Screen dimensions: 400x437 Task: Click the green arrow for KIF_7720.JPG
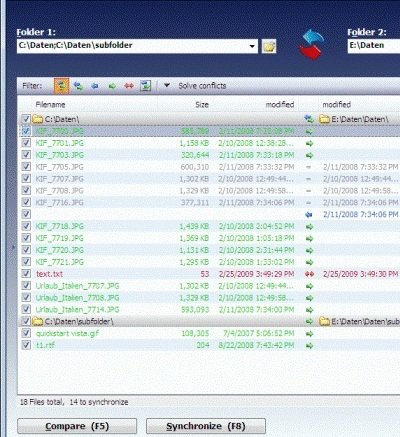tap(310, 250)
